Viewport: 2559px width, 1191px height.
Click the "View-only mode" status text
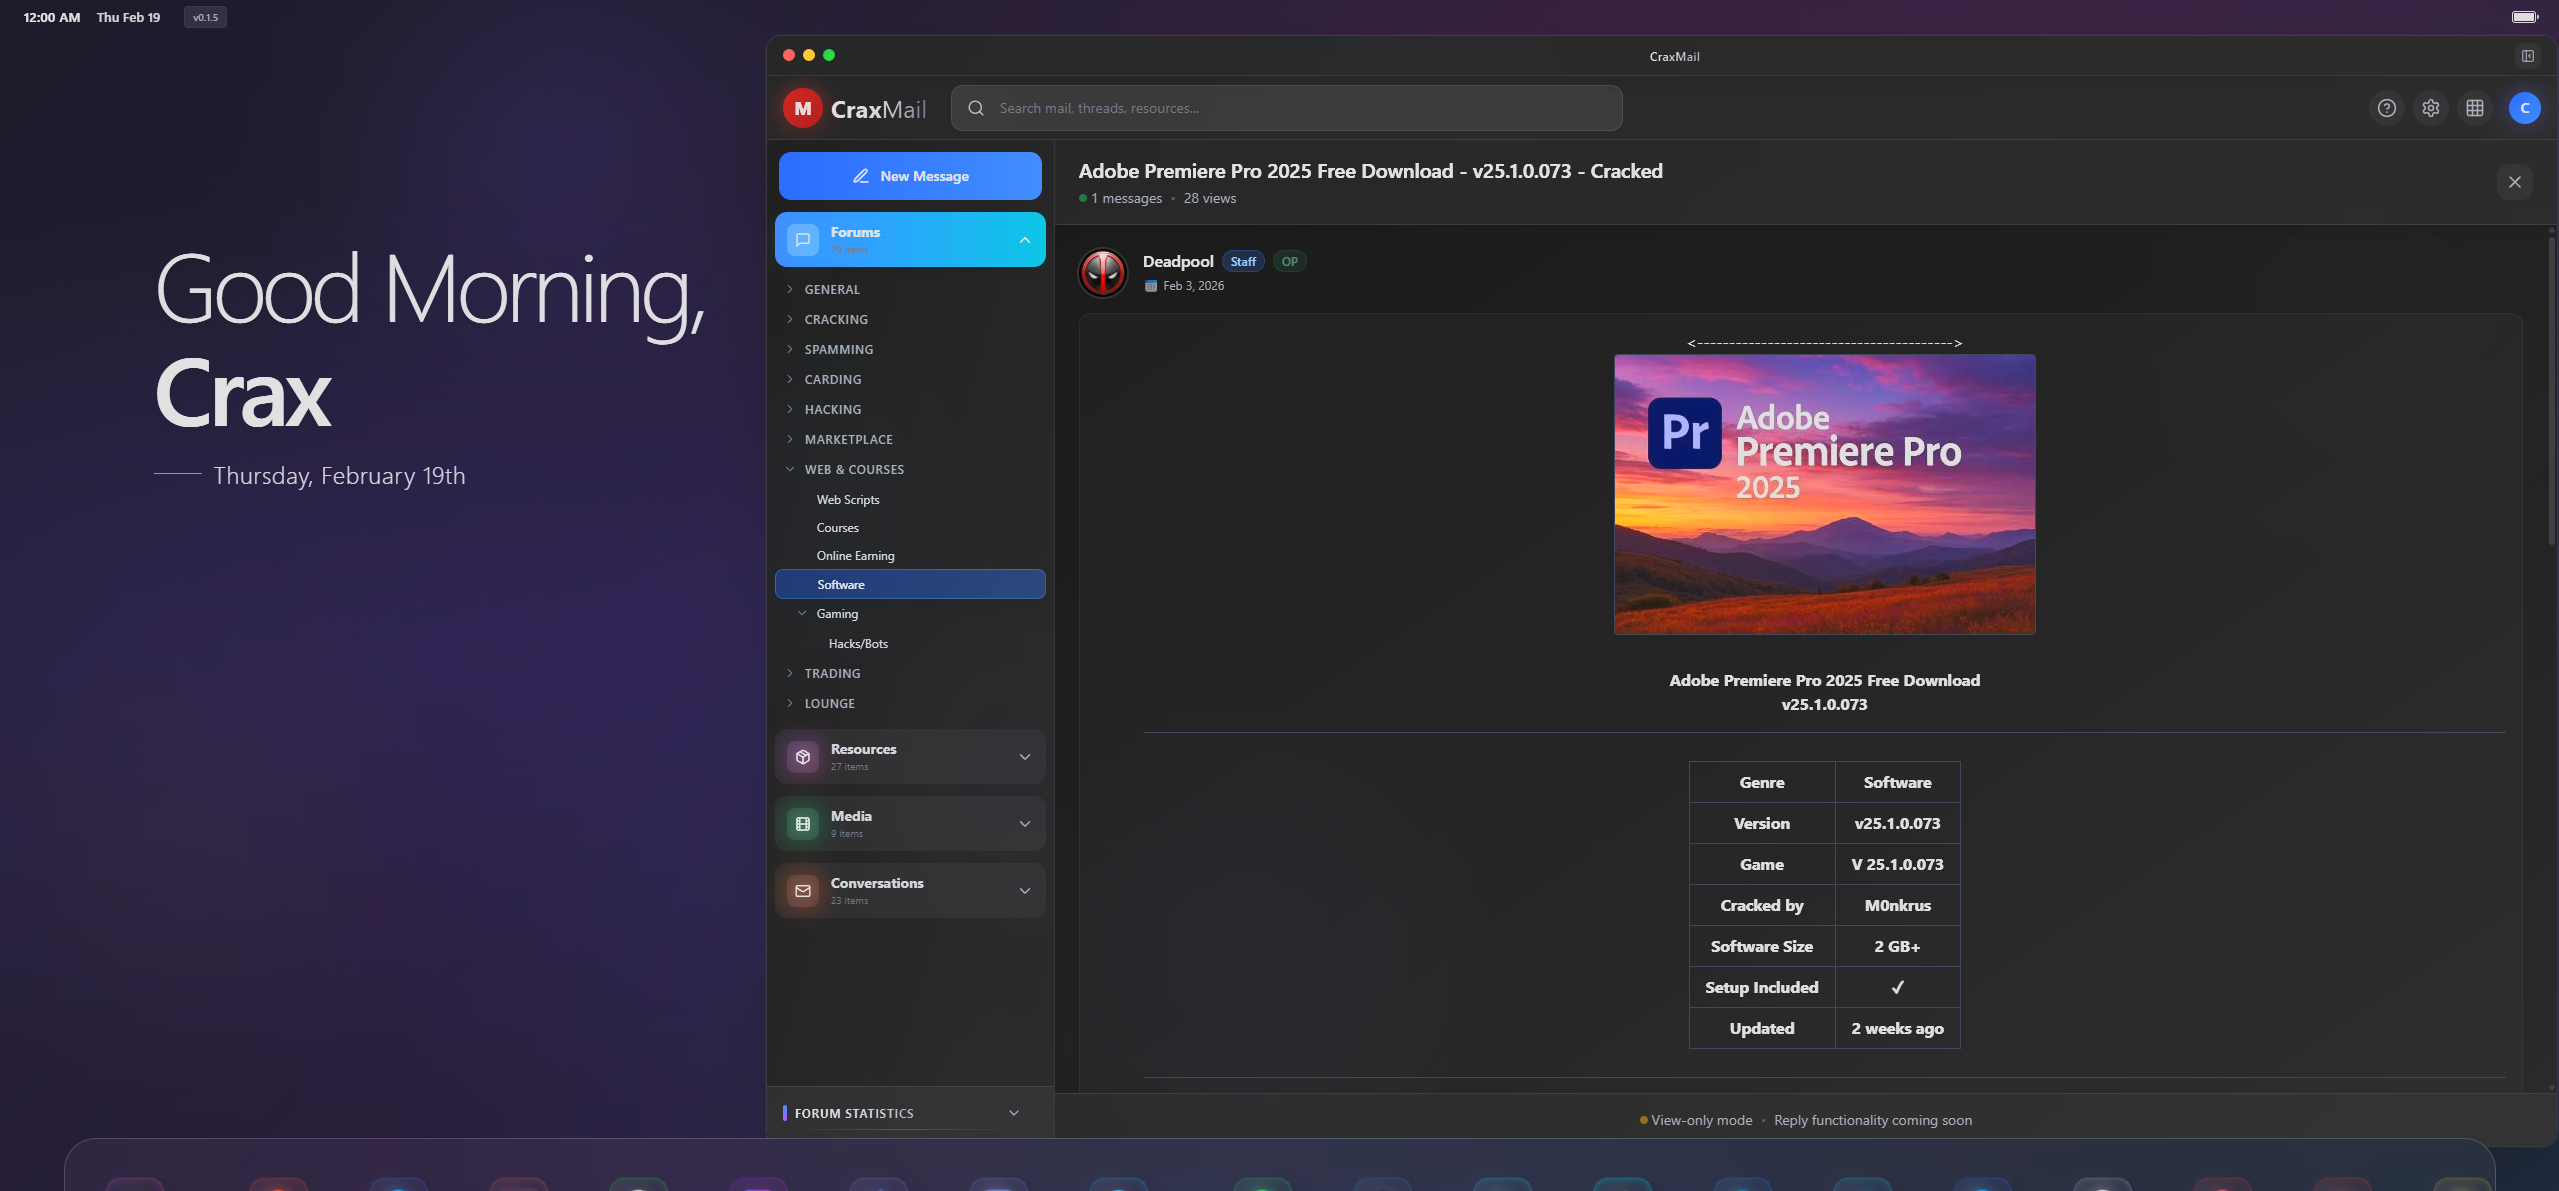[x=1701, y=1120]
